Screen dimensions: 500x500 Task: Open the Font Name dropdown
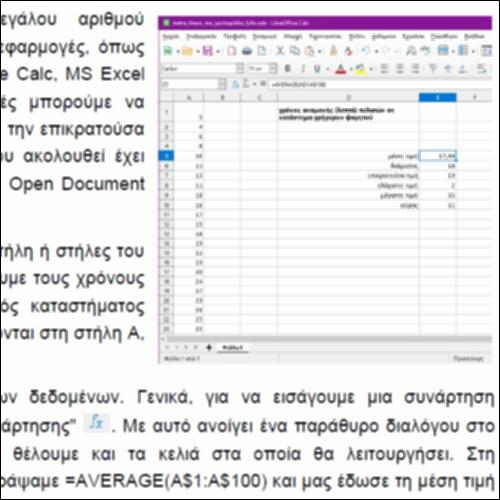pyautogui.click(x=240, y=69)
